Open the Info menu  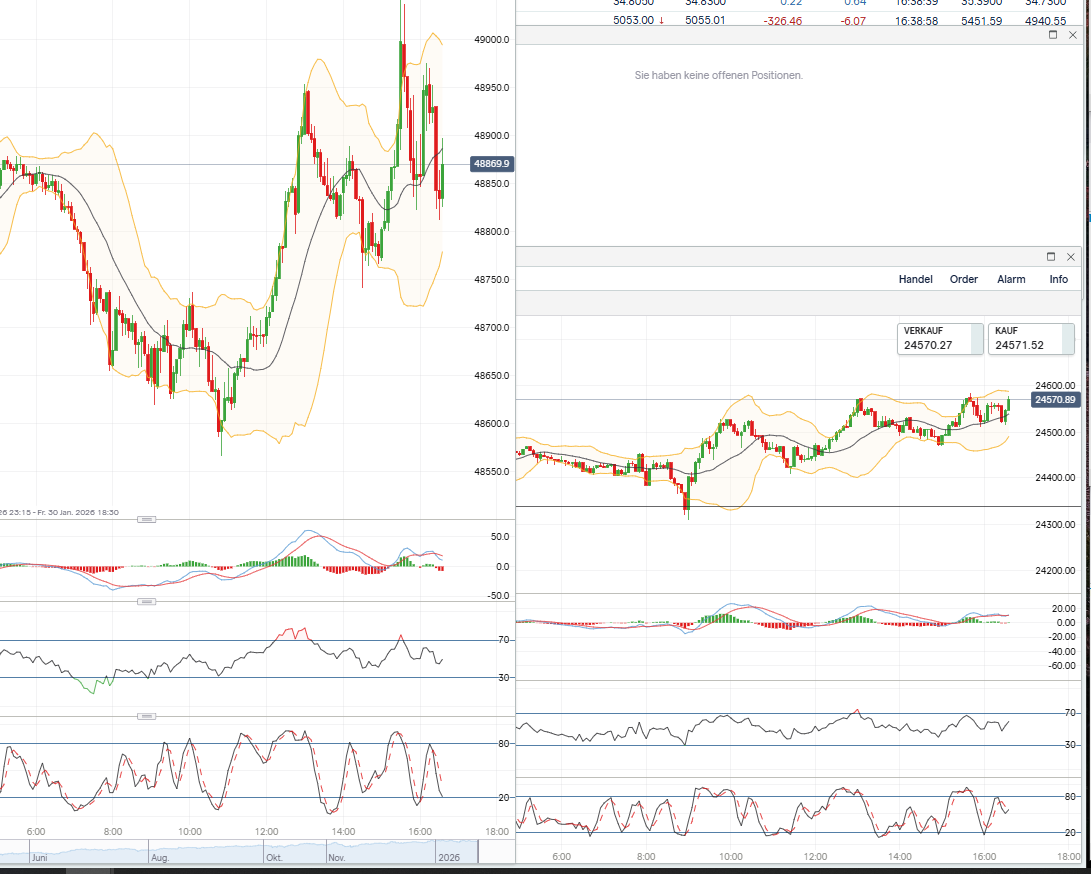1058,279
